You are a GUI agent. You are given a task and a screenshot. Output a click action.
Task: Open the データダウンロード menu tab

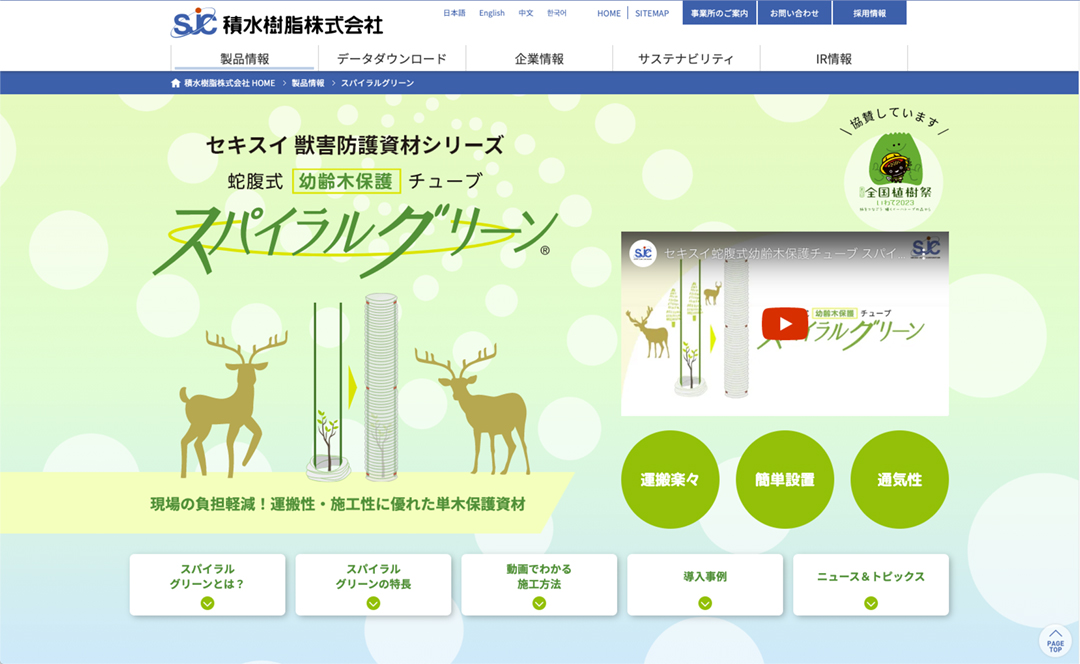[392, 59]
